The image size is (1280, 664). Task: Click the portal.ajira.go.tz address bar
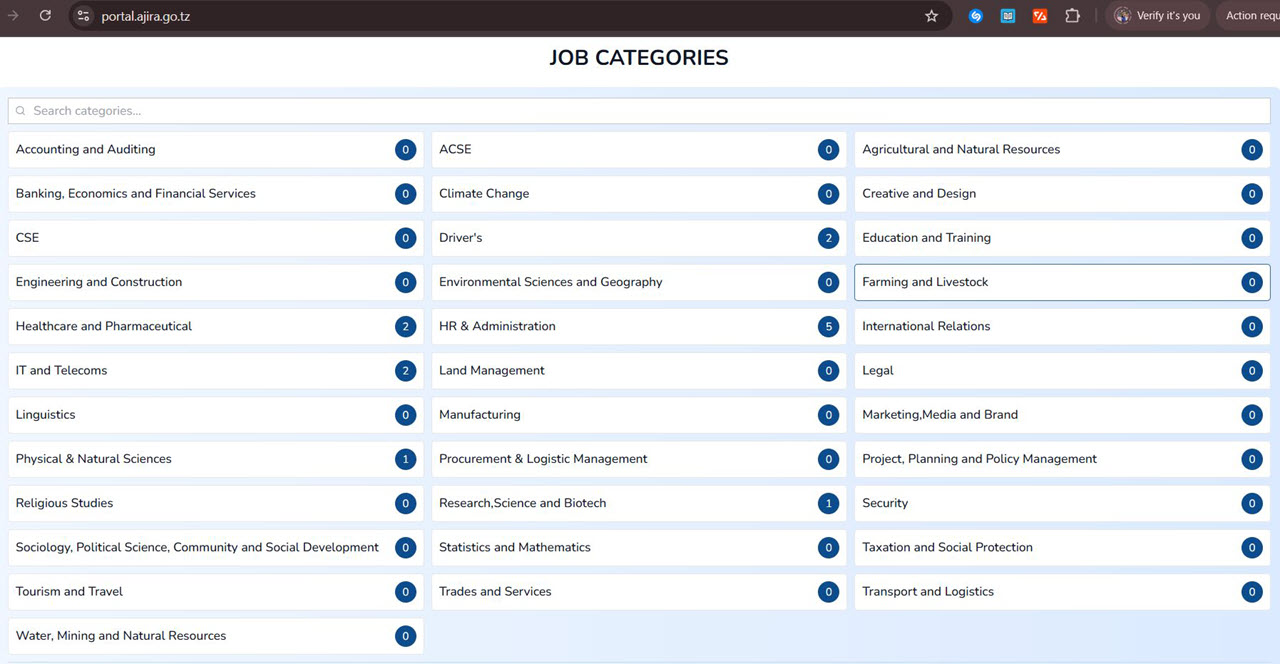click(500, 16)
